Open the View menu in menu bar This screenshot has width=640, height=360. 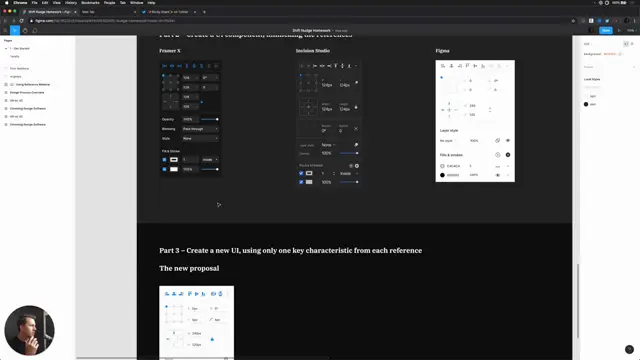coord(56,2)
